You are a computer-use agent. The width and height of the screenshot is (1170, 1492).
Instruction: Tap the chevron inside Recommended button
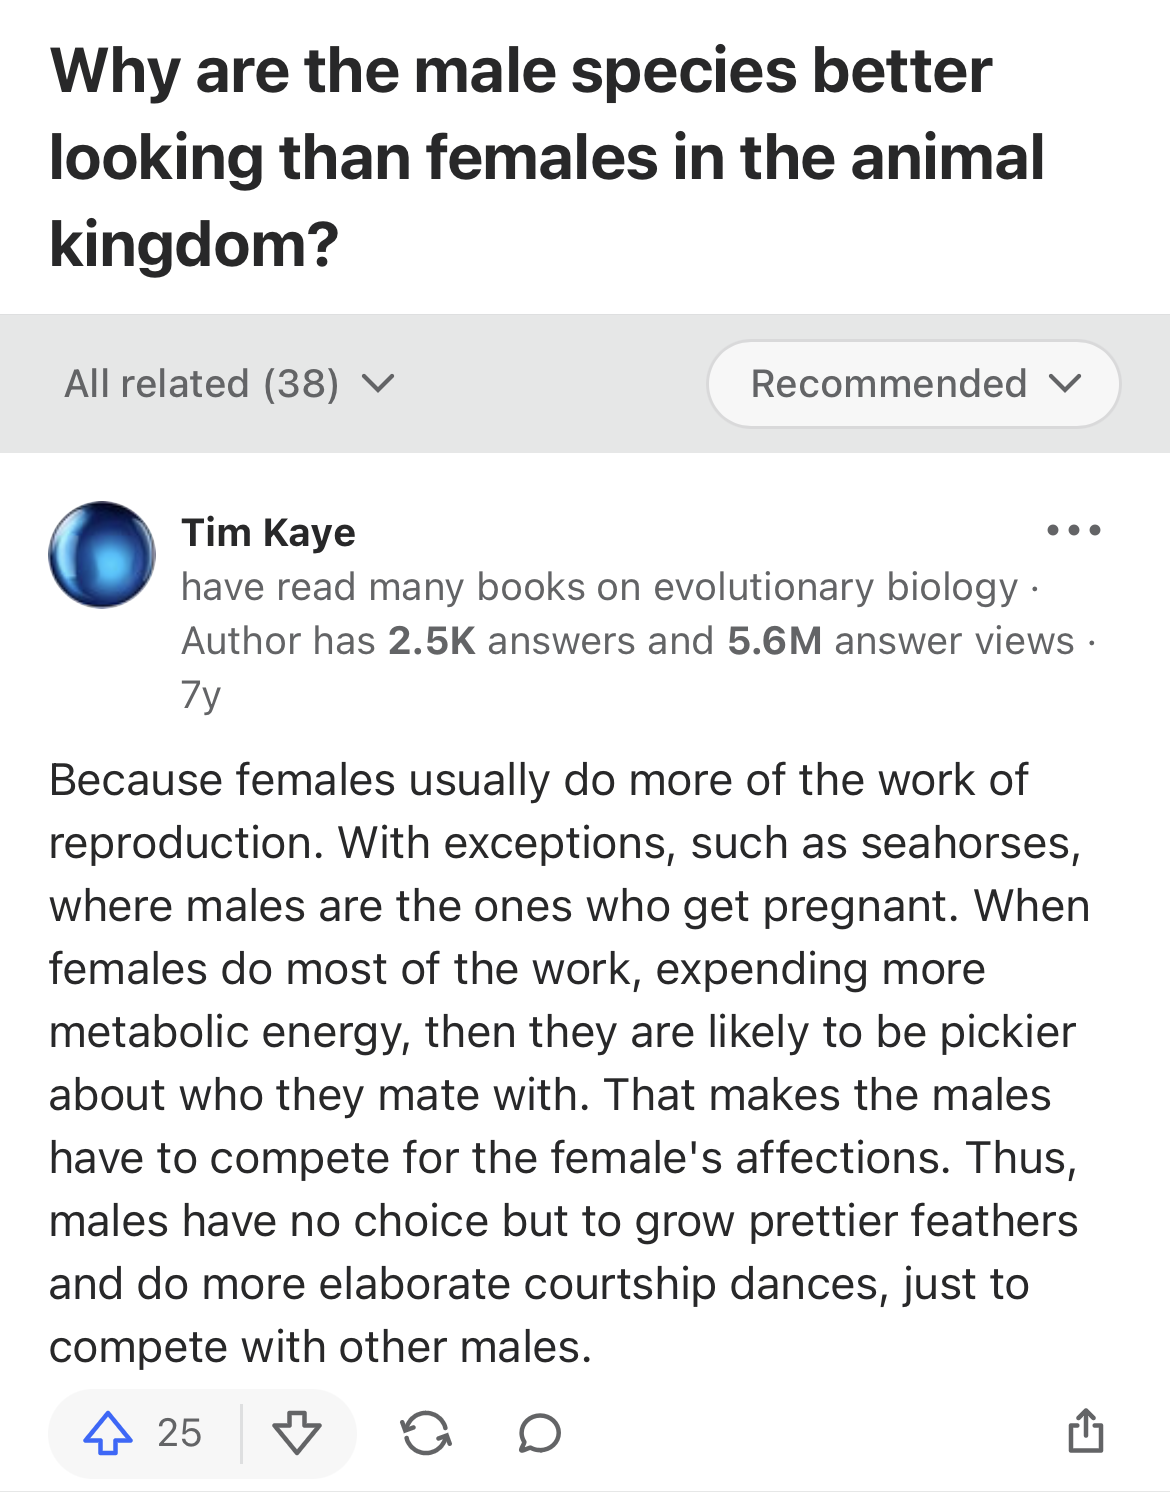coord(1066,384)
